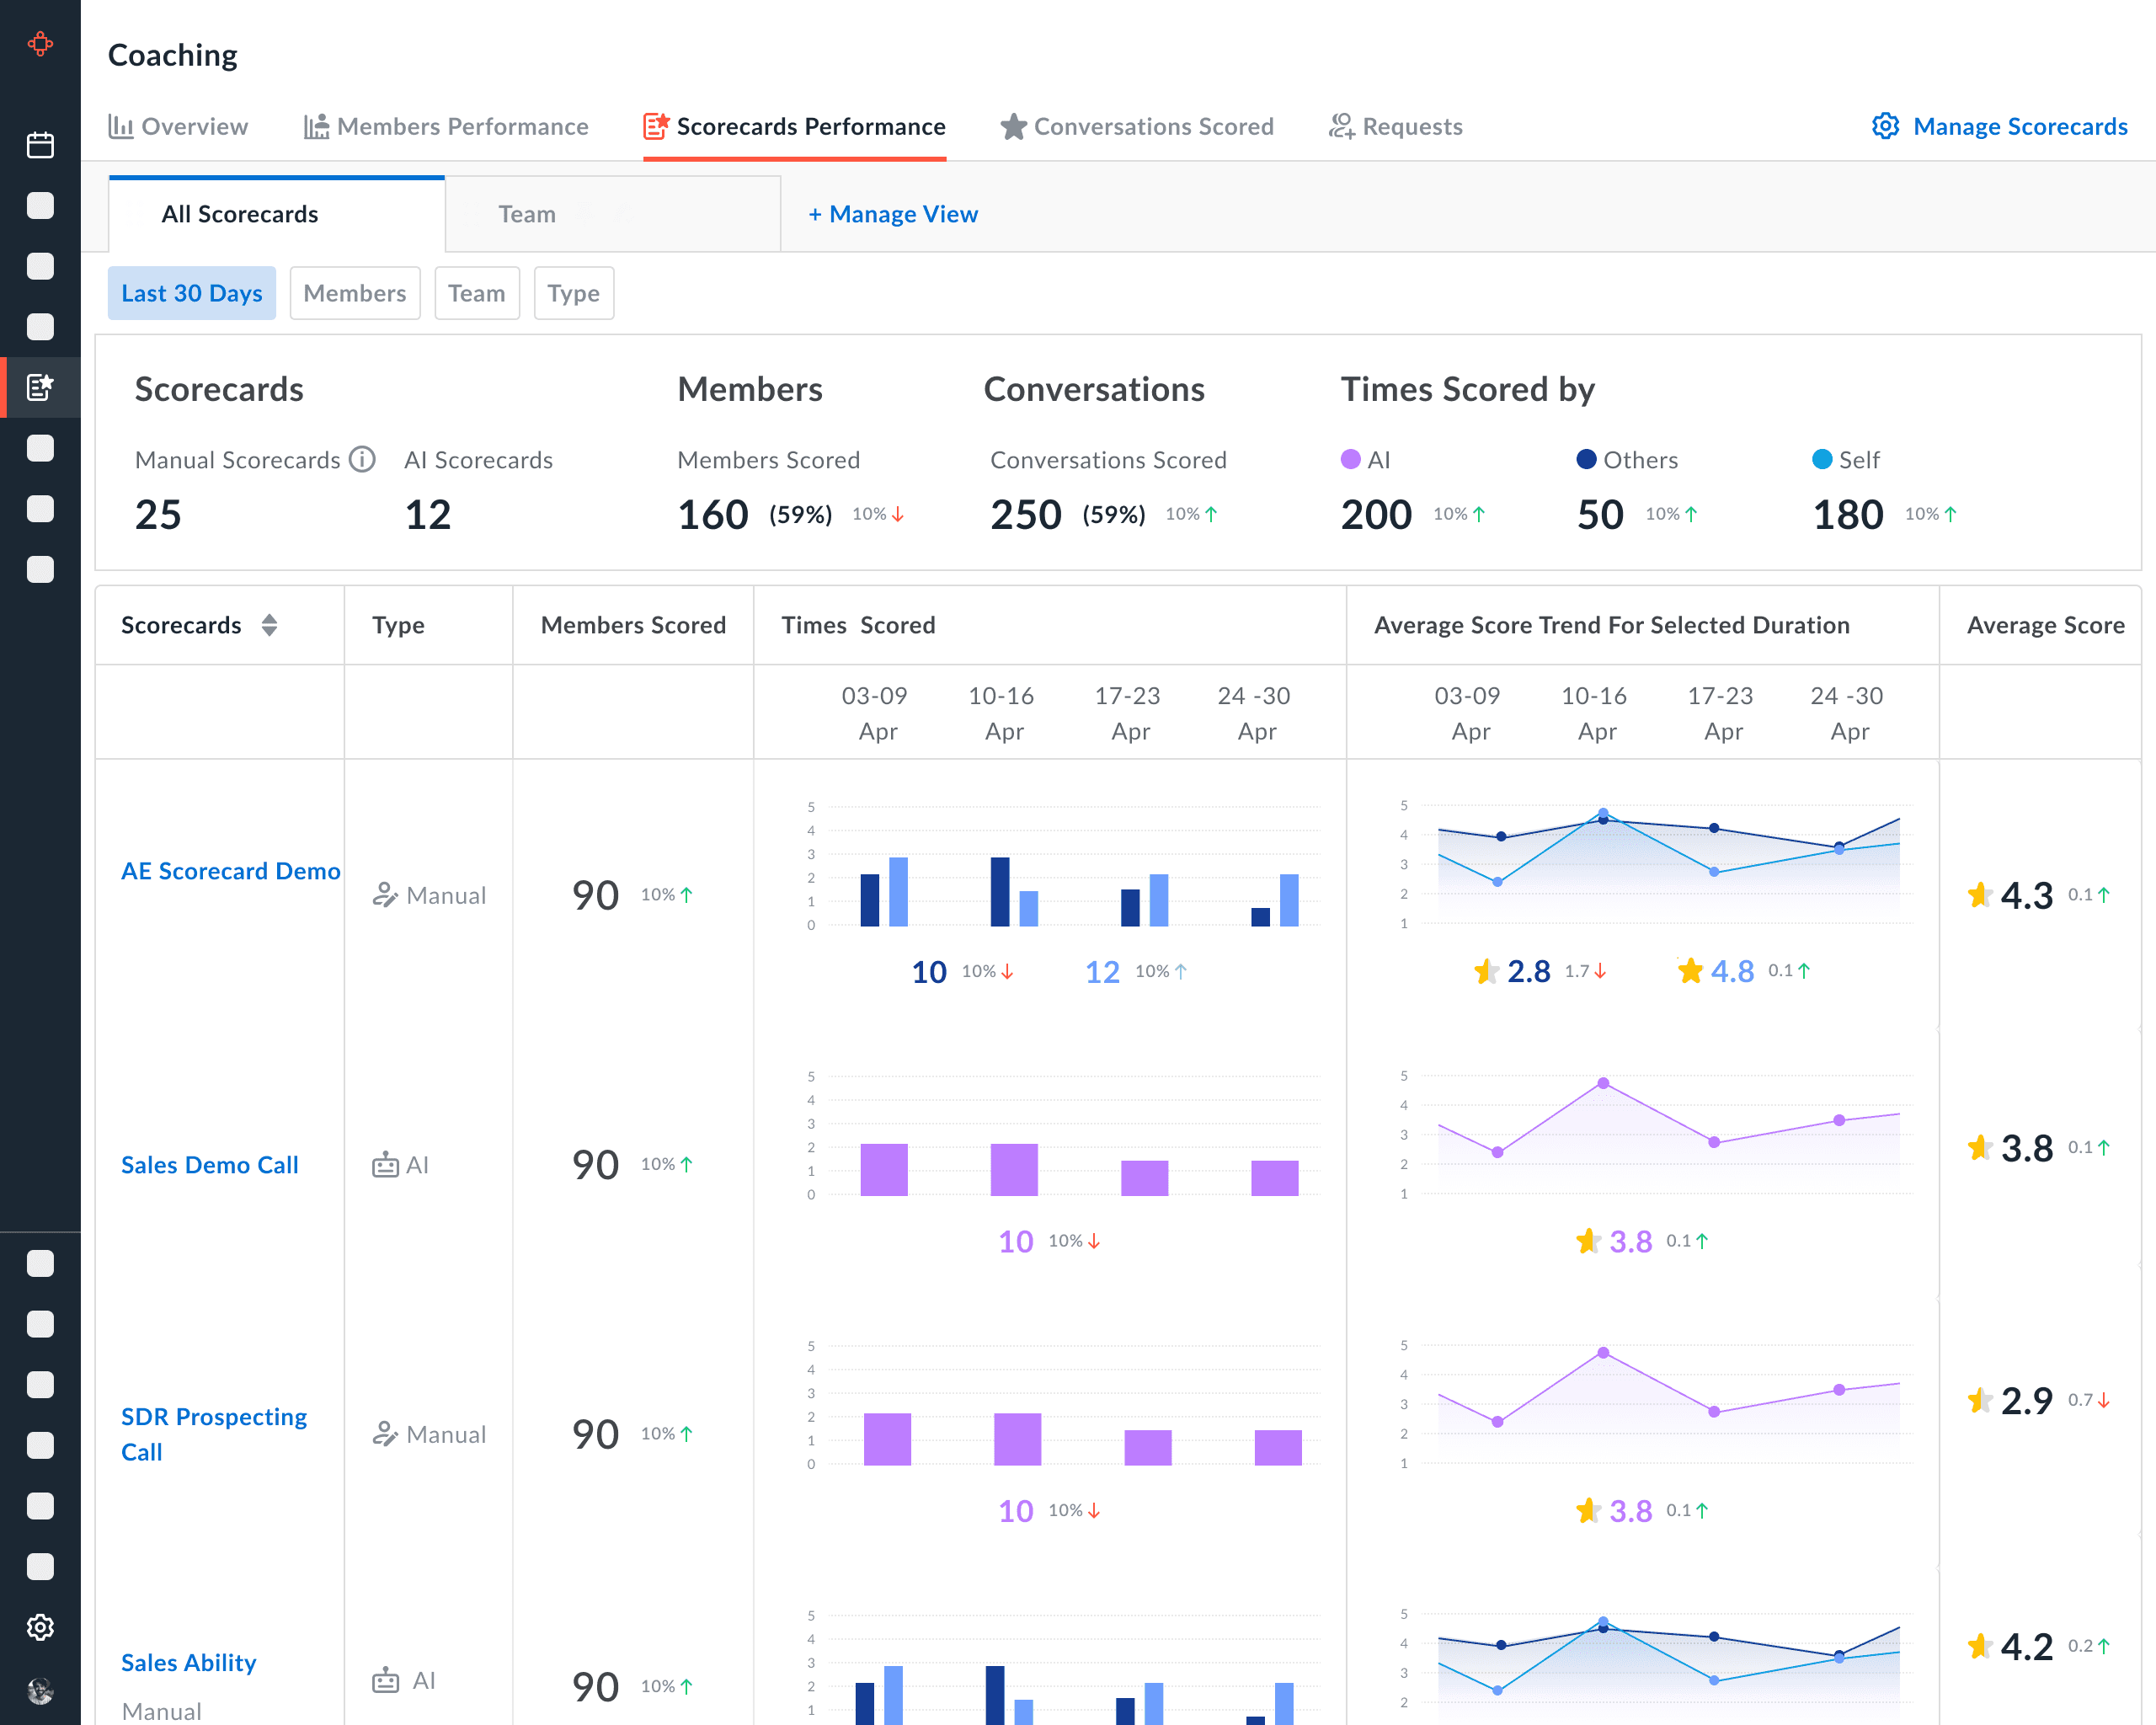The image size is (2156, 1725).
Task: Open the AE Scorecard Demo link
Action: click(x=230, y=871)
